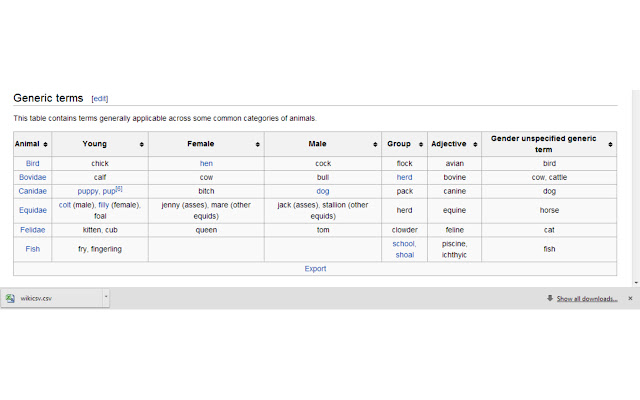Click the download arrow icon beside Show all downloads
The width and height of the screenshot is (640, 400).
tap(550, 298)
